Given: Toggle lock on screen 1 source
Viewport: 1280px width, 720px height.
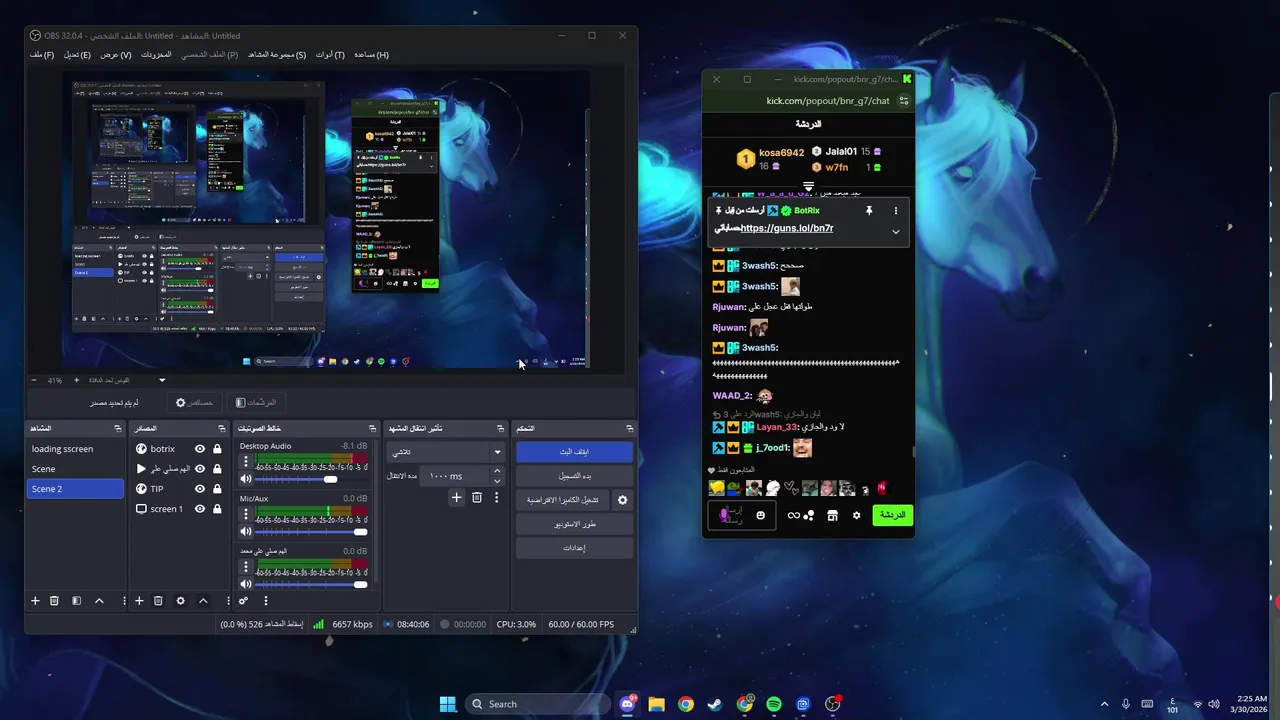Looking at the screenshot, I should coord(217,509).
